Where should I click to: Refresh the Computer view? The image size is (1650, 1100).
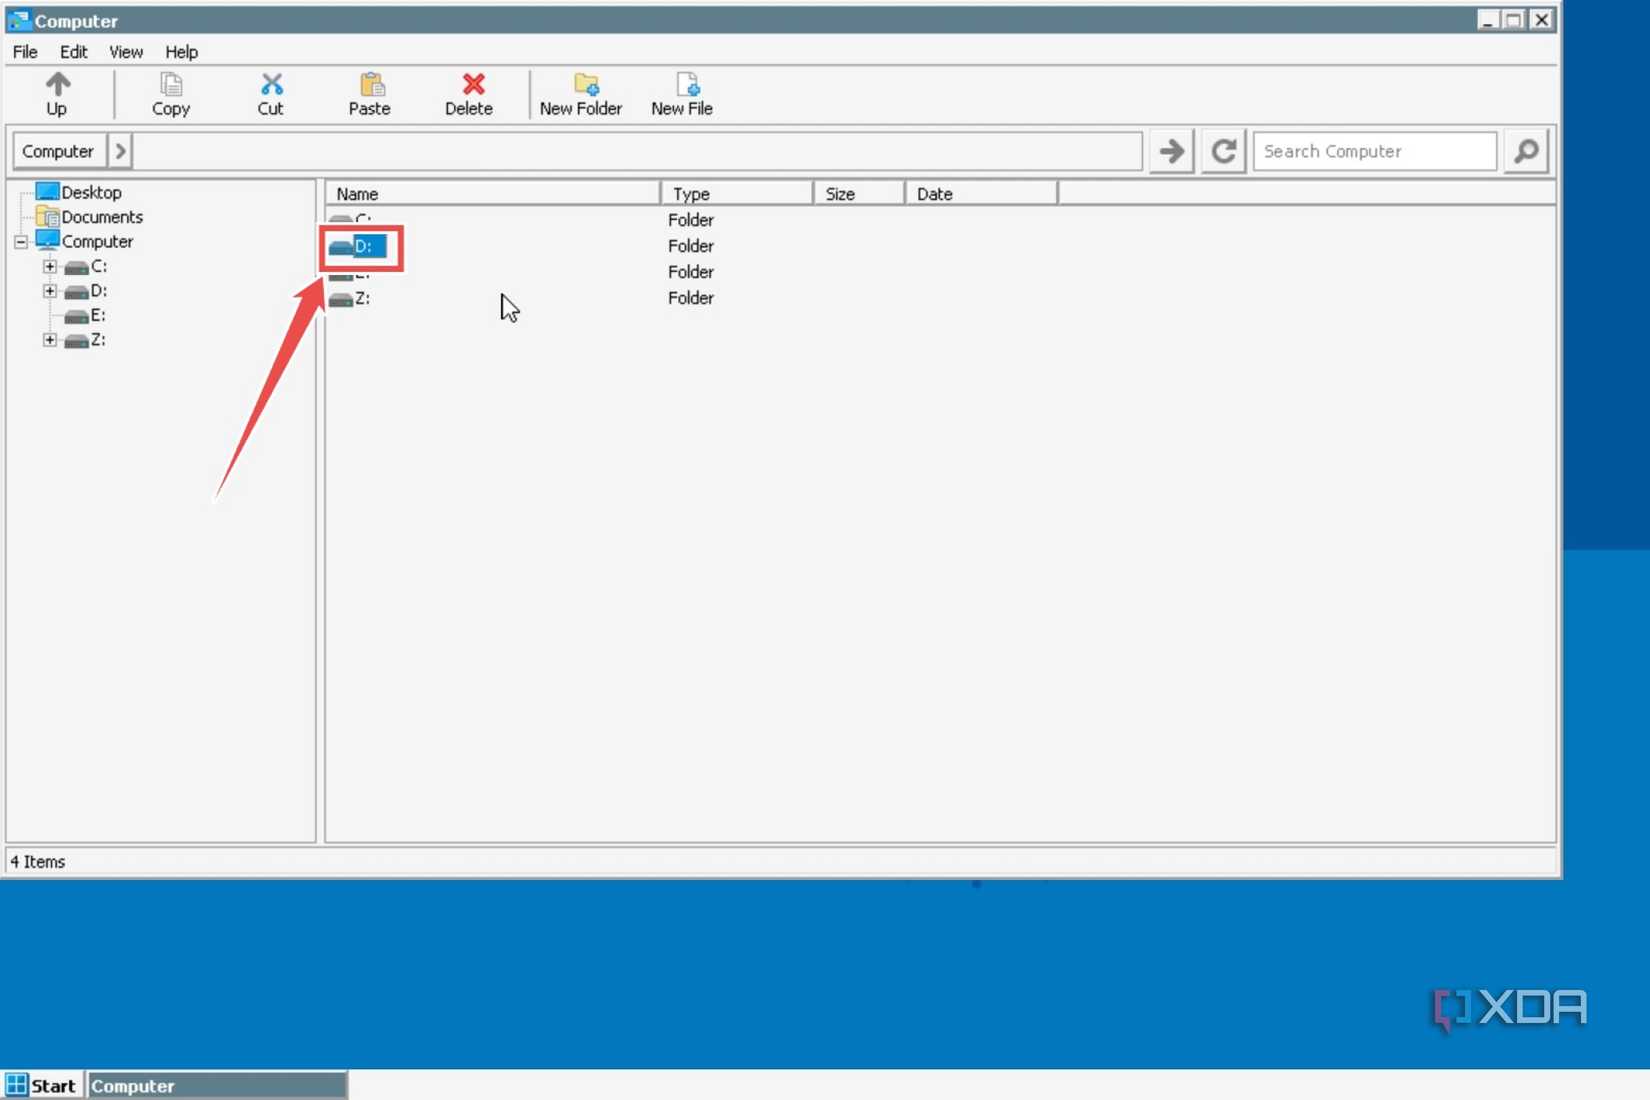(1223, 151)
